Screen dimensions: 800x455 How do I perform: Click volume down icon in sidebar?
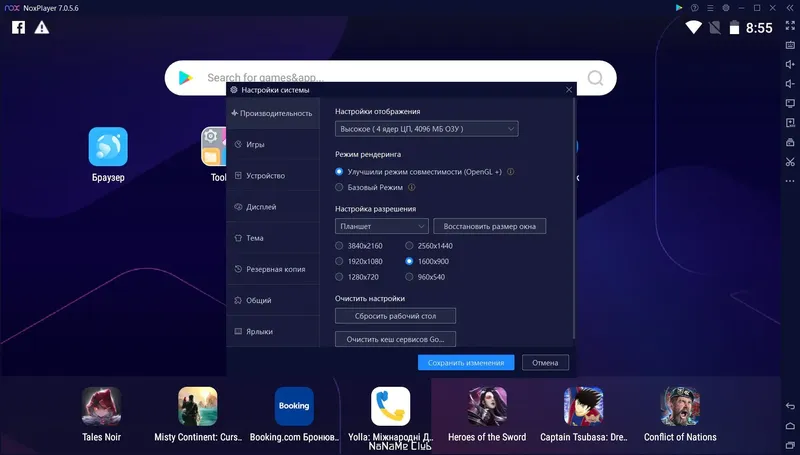pyautogui.click(x=790, y=84)
